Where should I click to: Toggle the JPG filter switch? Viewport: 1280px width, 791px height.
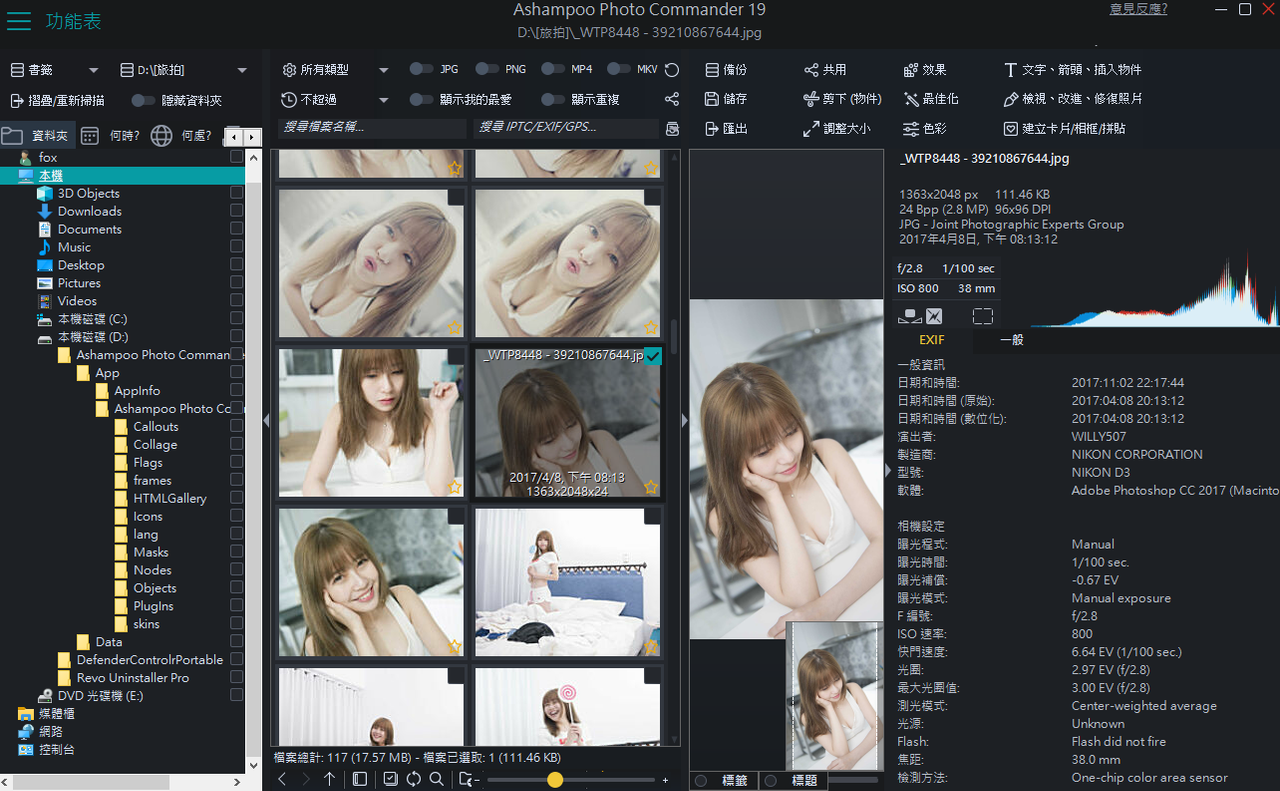coord(421,69)
